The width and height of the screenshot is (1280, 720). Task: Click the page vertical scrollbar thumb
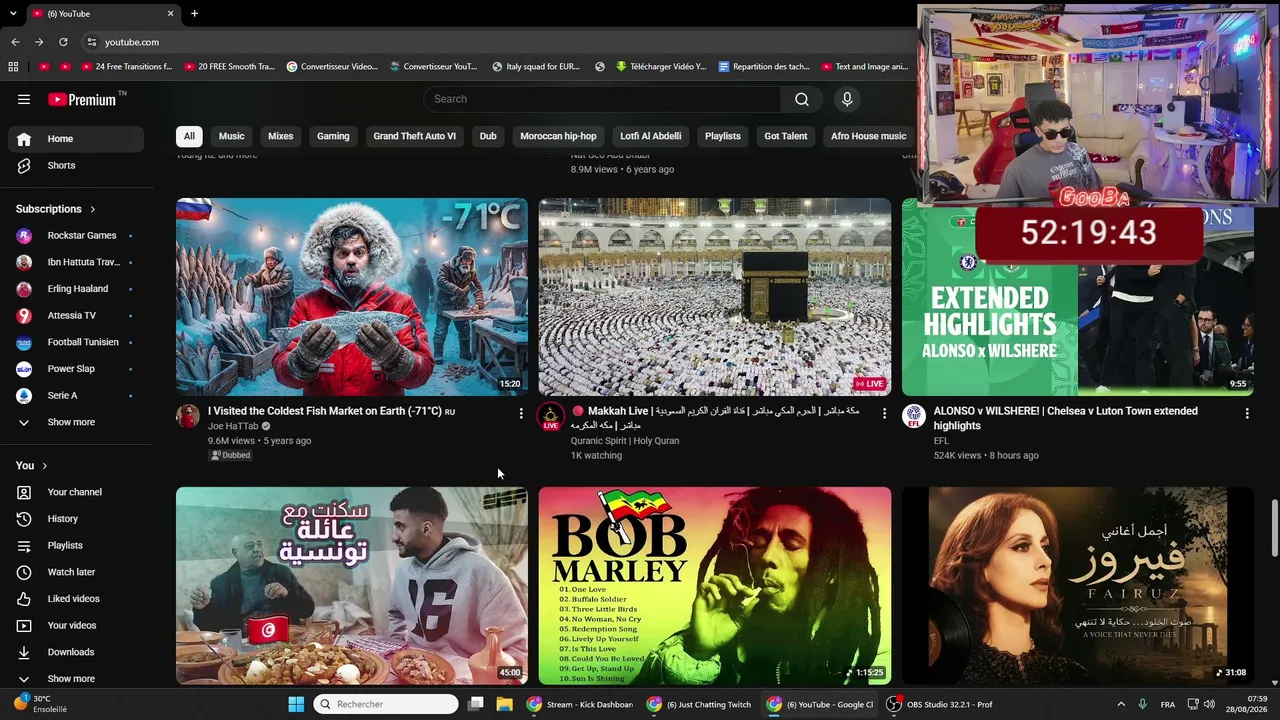(x=1274, y=527)
